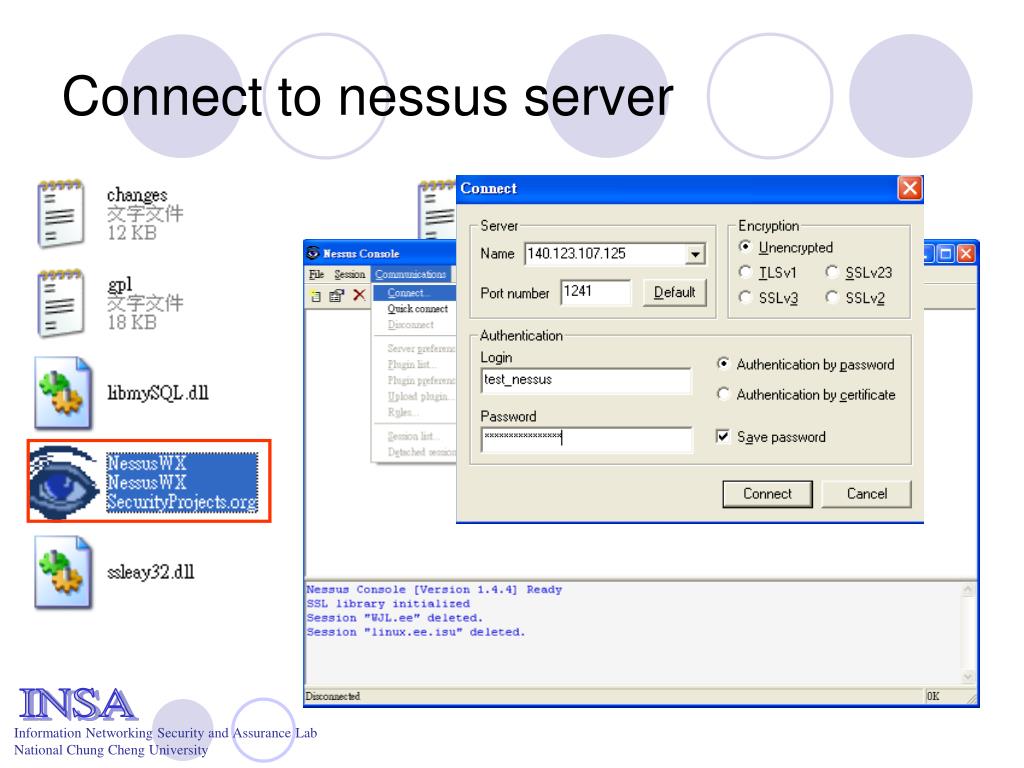This screenshot has width=1024, height=768.
Task: Open the File menu
Action: coord(317,274)
